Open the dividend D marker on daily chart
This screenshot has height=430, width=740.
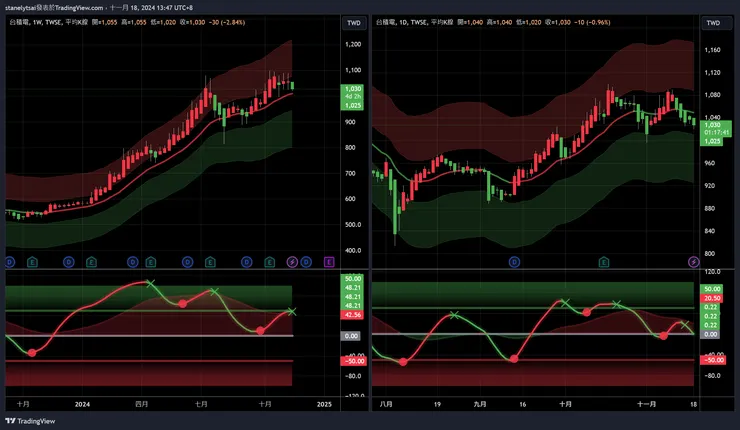[514, 262]
